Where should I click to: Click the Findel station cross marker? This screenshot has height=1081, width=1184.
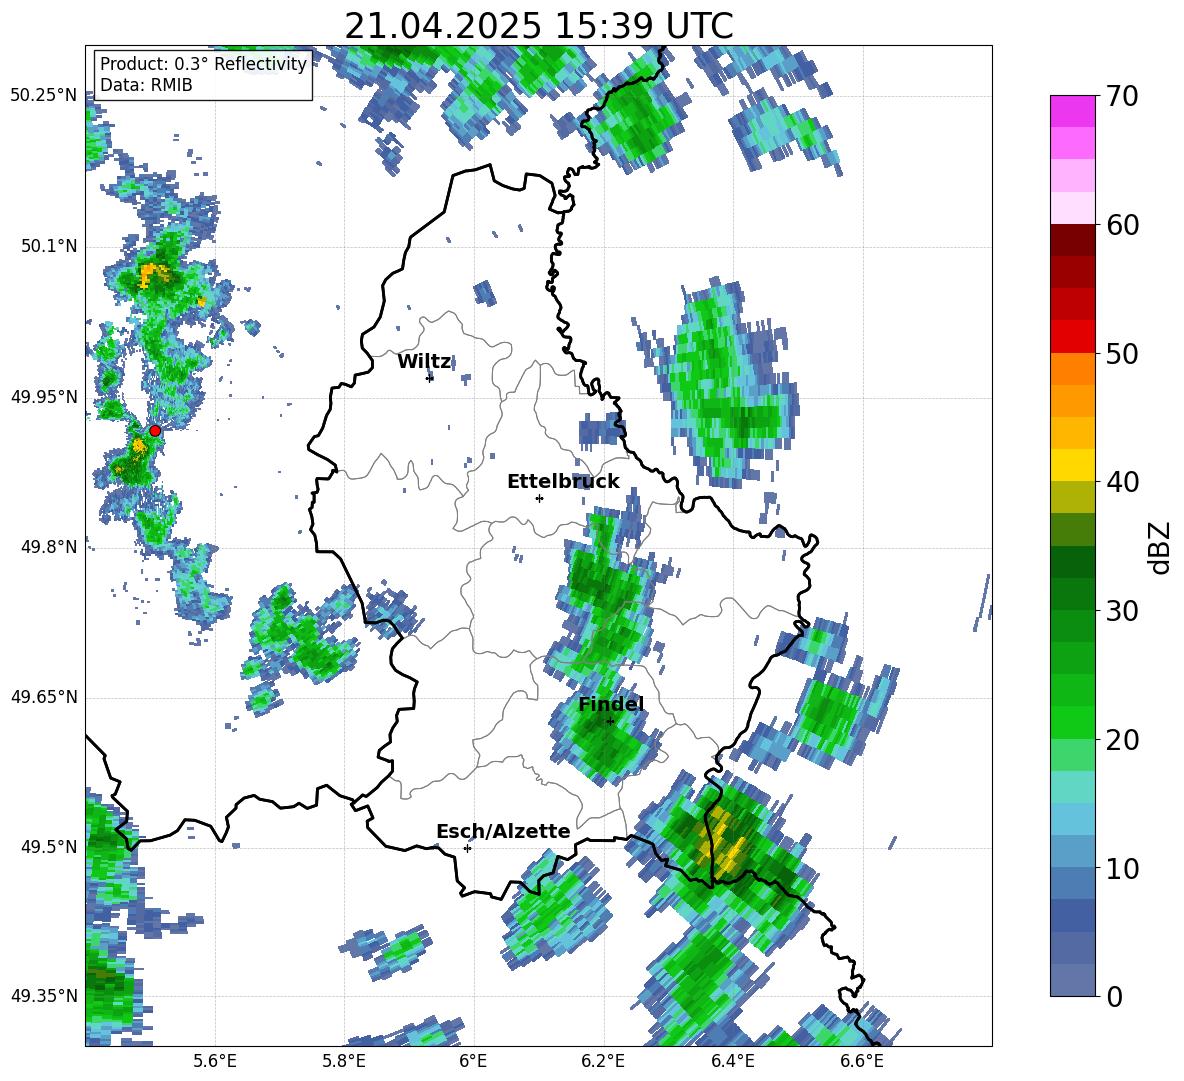pos(610,721)
